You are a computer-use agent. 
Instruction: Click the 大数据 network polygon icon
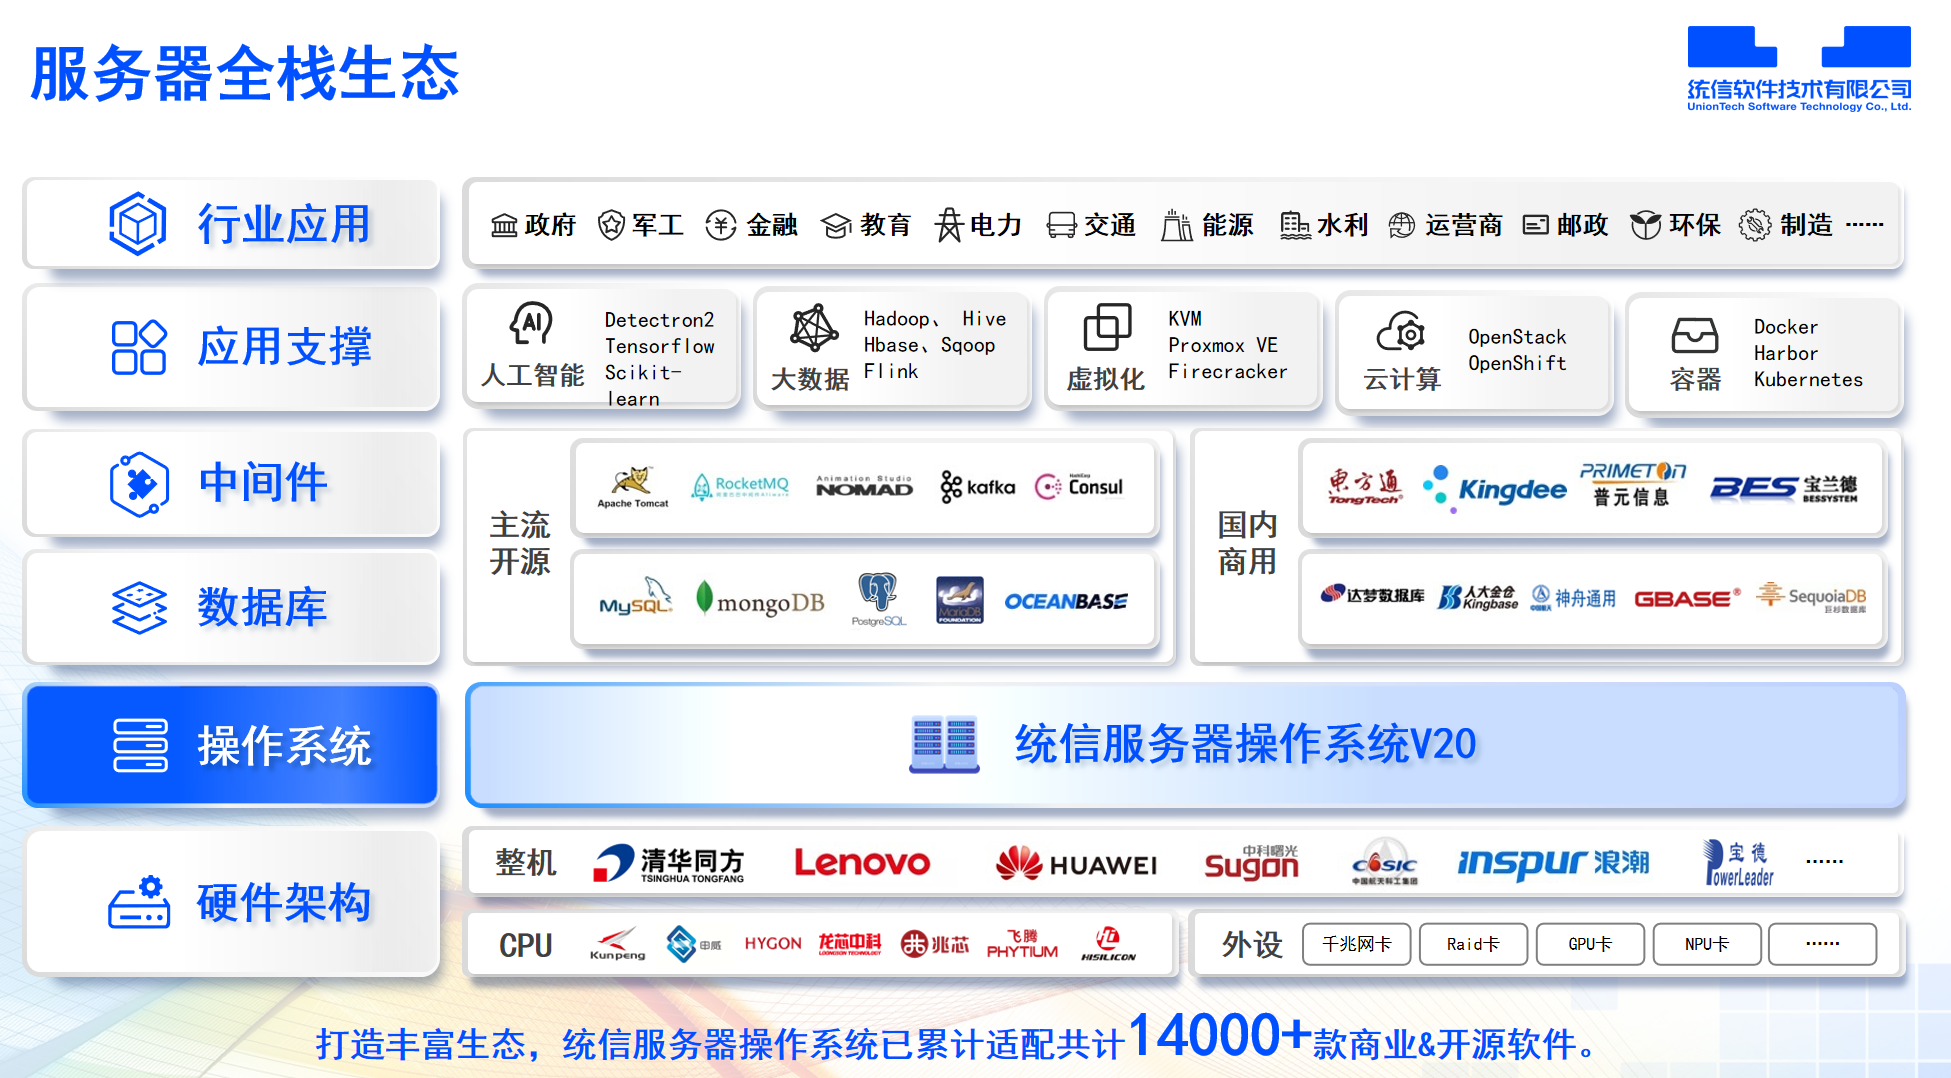point(814,327)
